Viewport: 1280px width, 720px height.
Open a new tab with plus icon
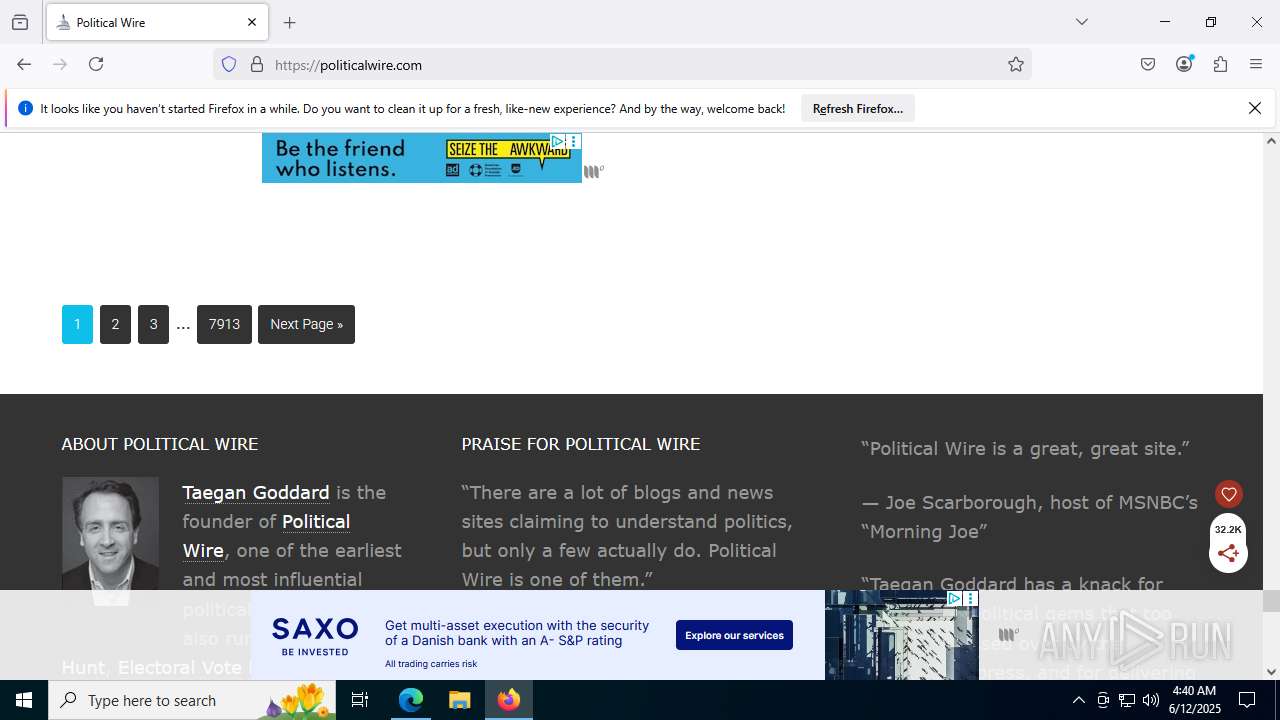click(290, 22)
